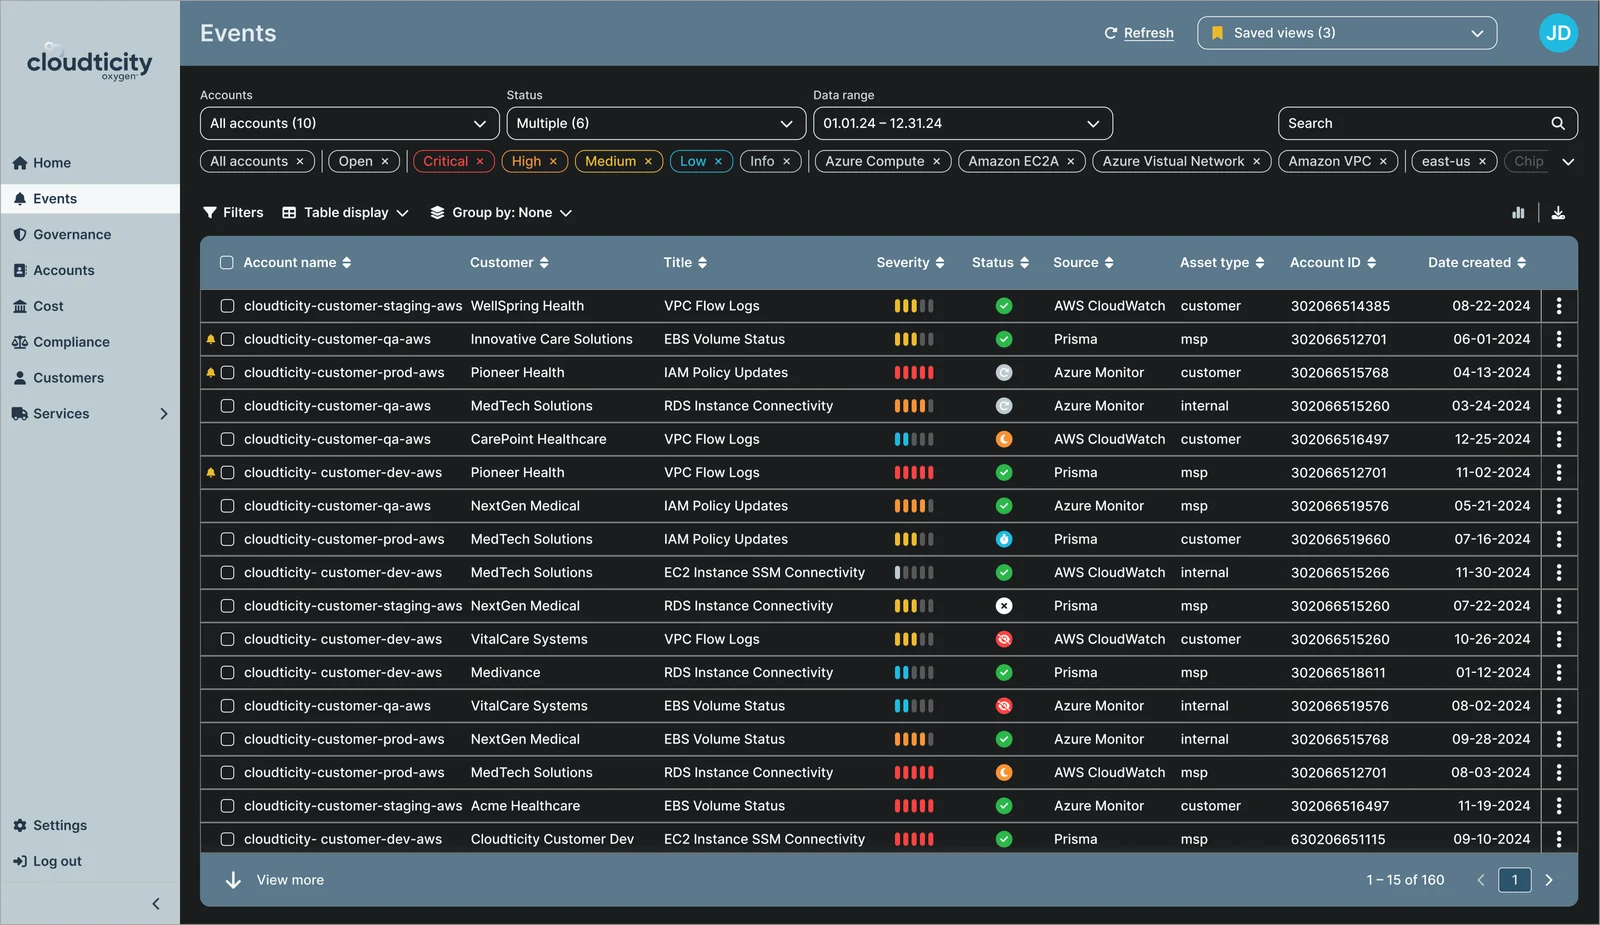Remove the Azure Compute filter chip
The height and width of the screenshot is (925, 1600).
coord(936,161)
